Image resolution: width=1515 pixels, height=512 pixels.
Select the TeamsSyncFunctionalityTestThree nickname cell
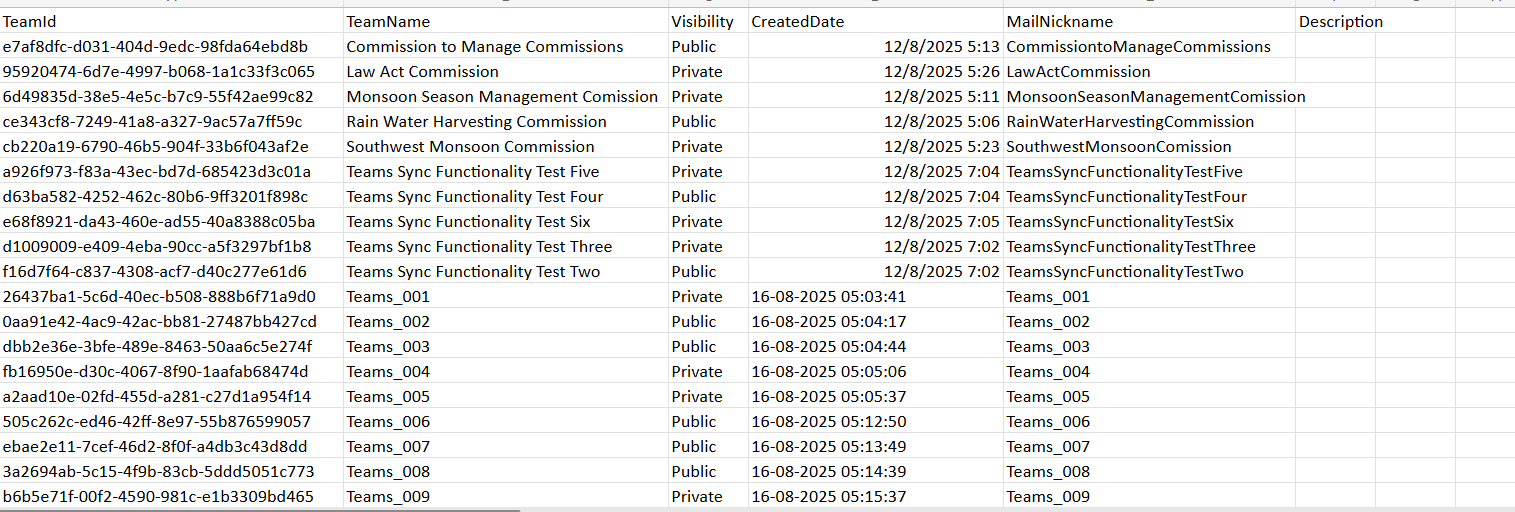1130,246
